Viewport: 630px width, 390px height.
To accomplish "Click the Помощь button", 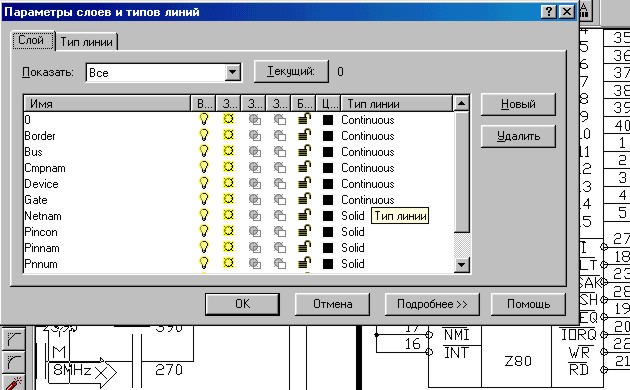I will click(528, 304).
